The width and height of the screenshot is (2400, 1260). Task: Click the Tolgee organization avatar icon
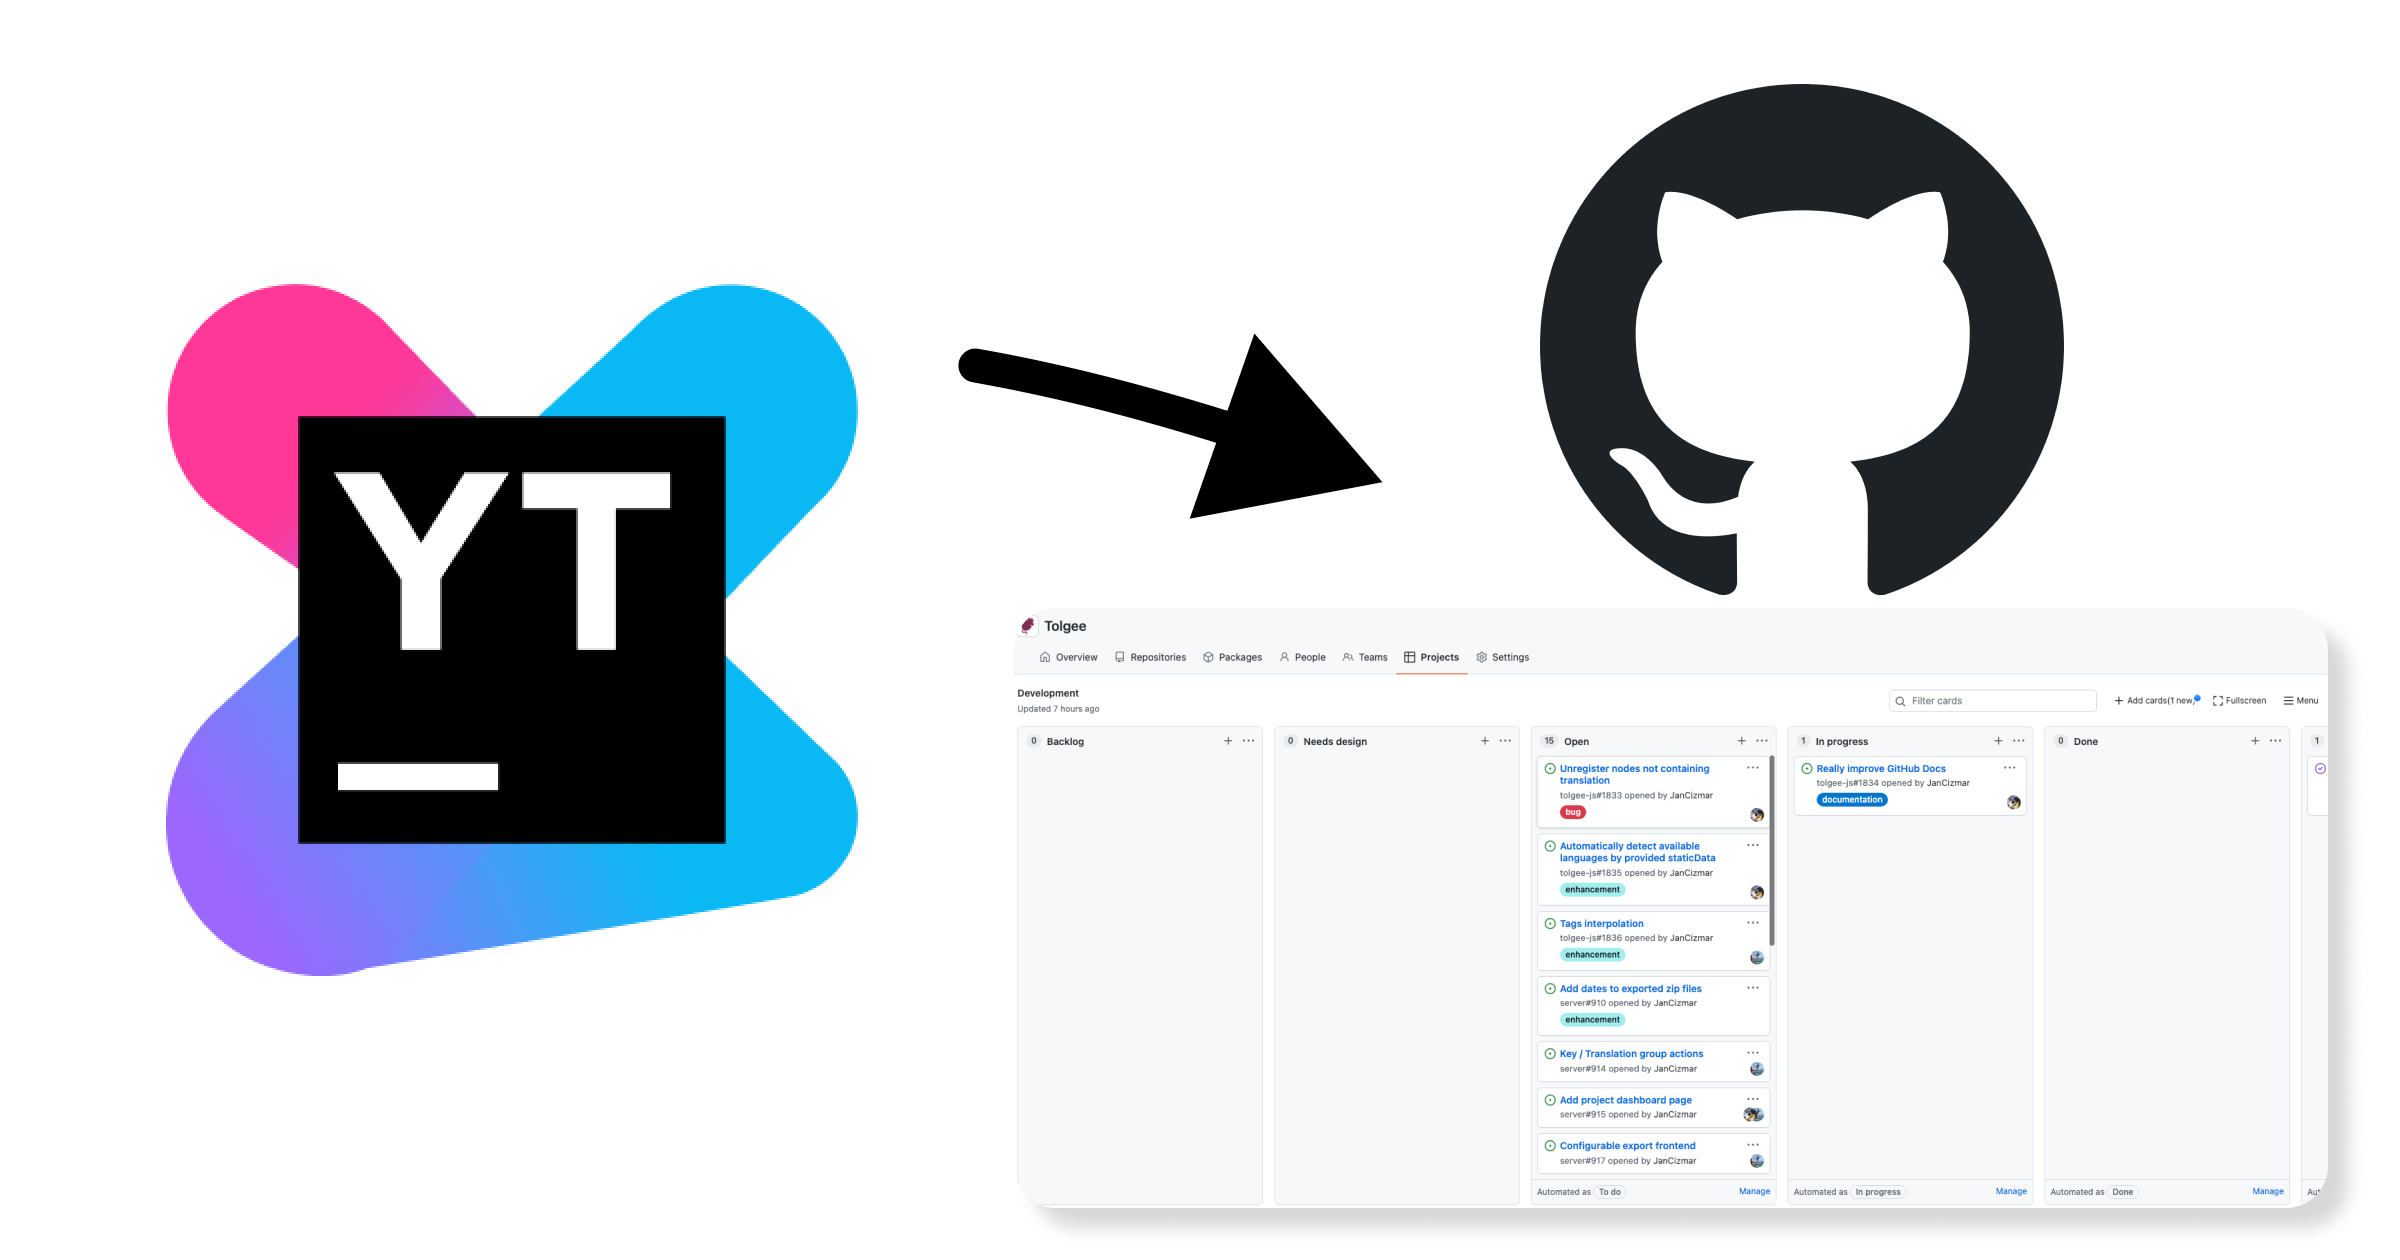tap(1027, 627)
